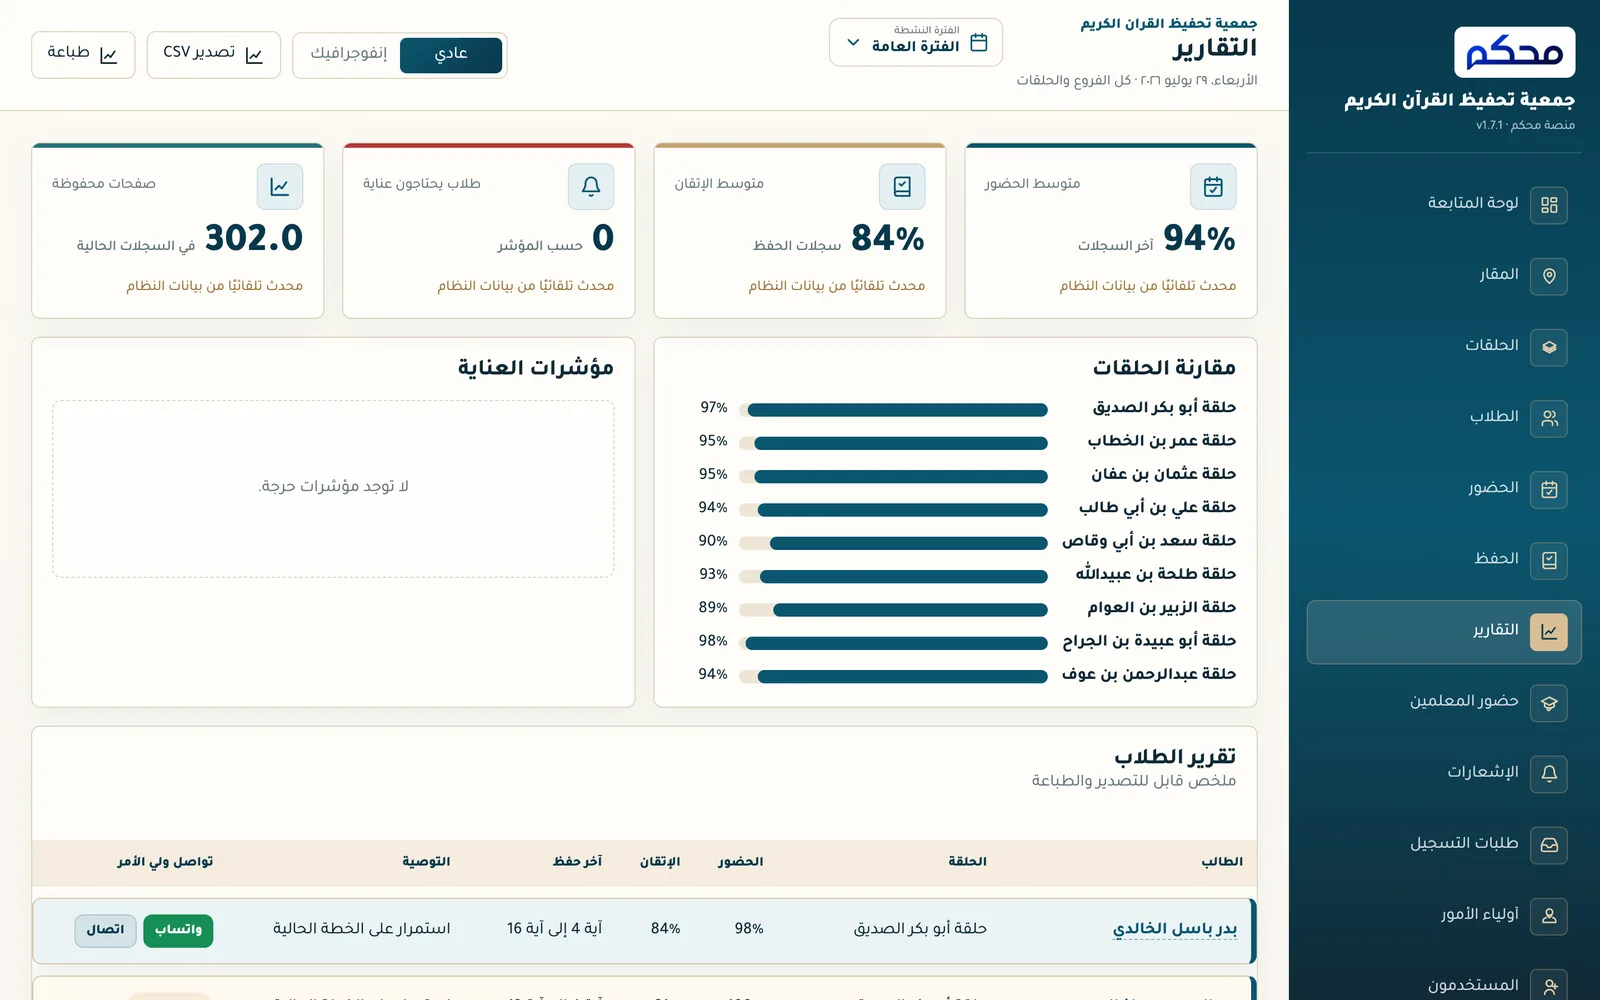Open طلبات التسجيل menu entry
This screenshot has height=1000, width=1600.
point(1444,845)
